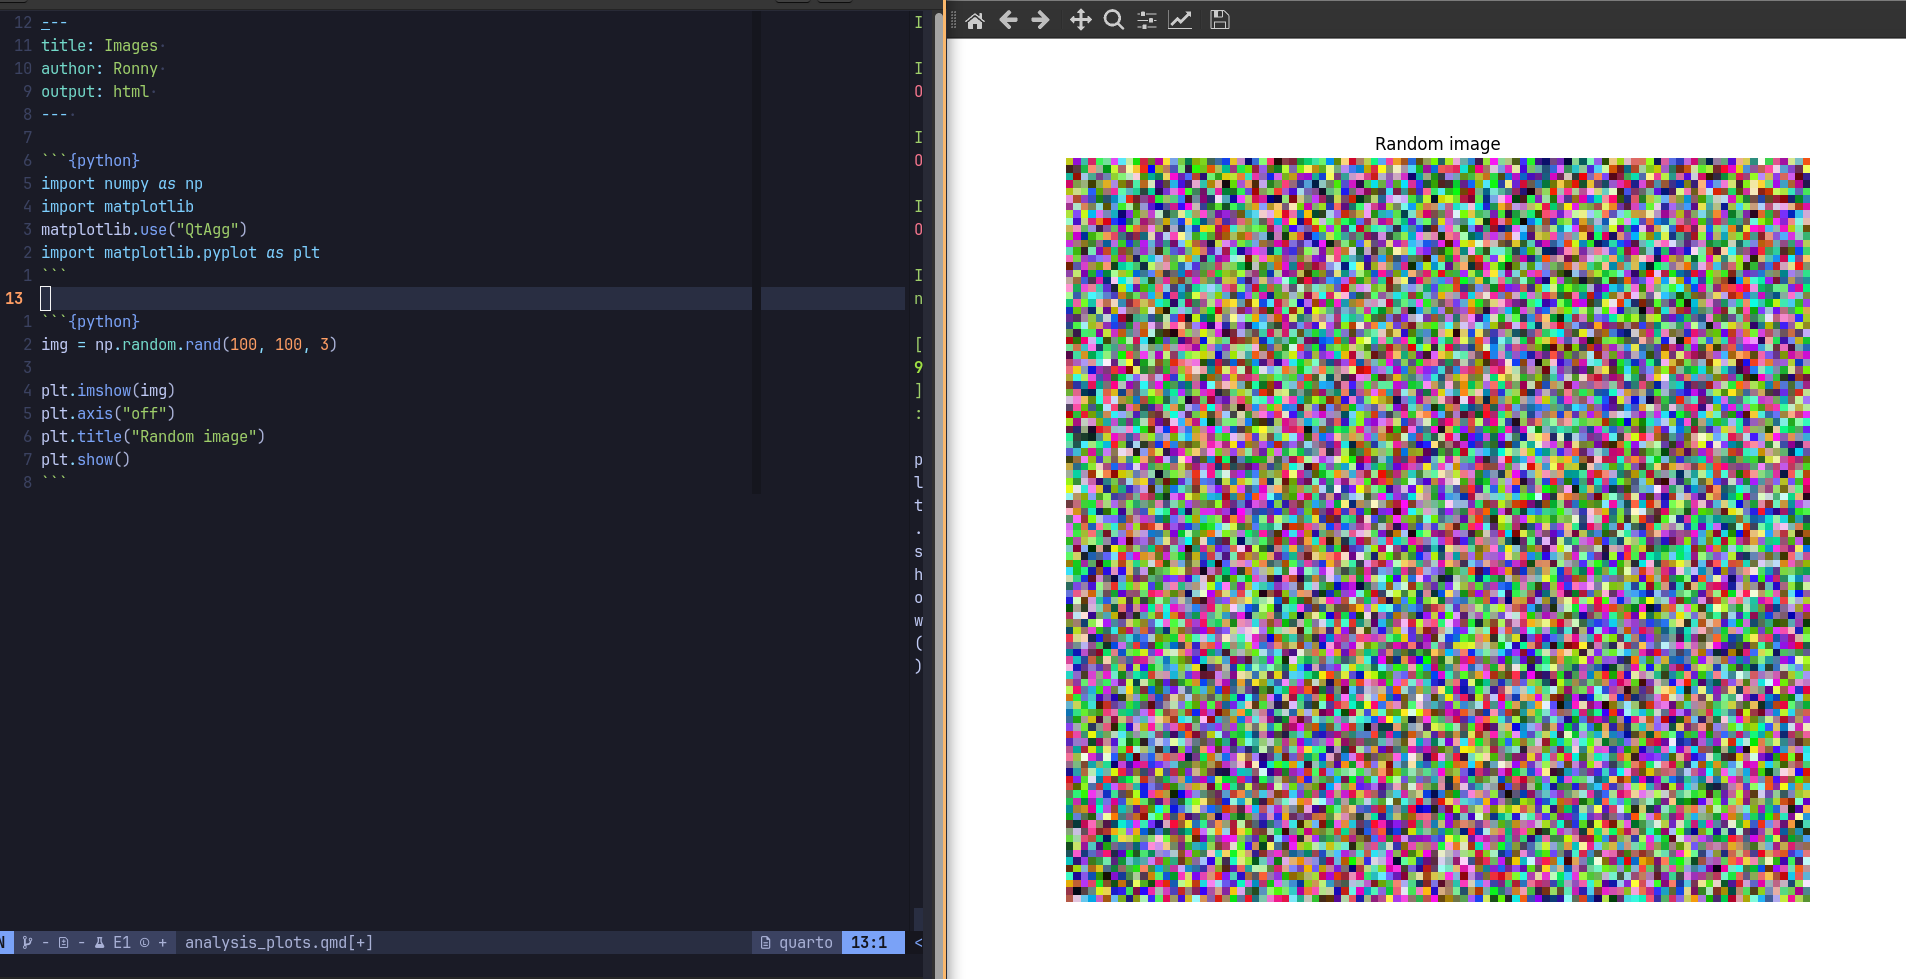
Task: Click the plt.show() line in editor
Action: pos(85,460)
